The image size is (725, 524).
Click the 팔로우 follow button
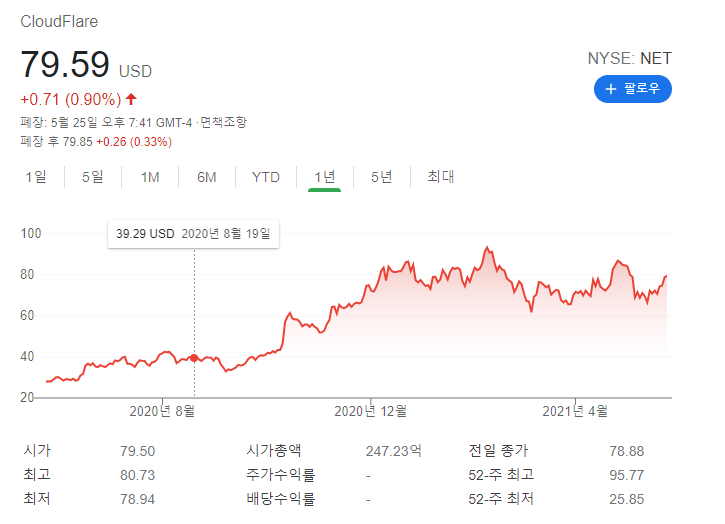[x=632, y=89]
